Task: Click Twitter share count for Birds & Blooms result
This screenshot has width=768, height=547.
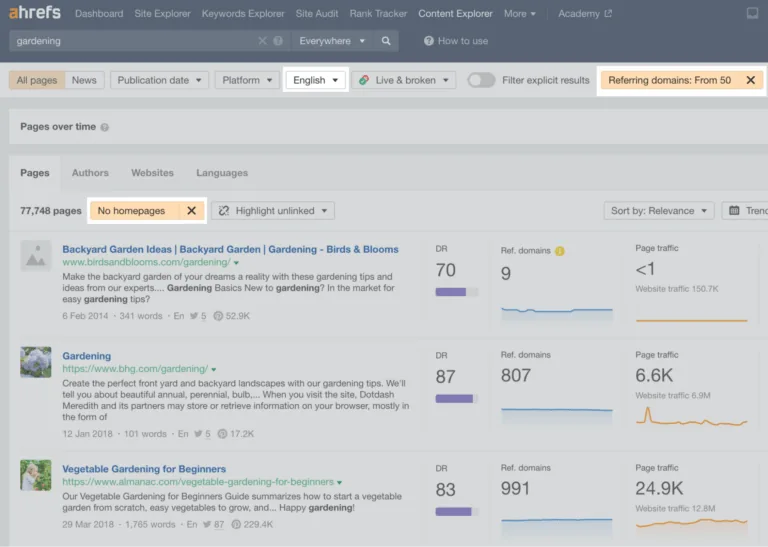Action: click(x=198, y=316)
